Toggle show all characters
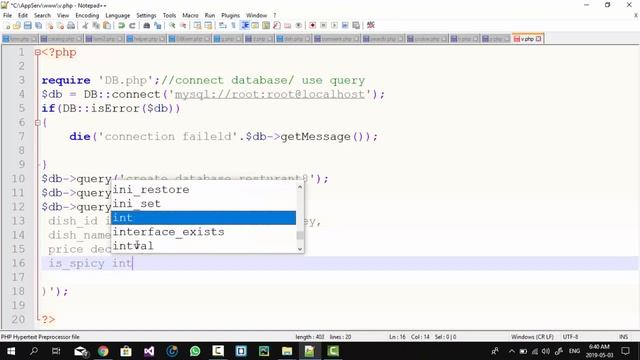This screenshot has height=360, width=640. click(x=233, y=25)
